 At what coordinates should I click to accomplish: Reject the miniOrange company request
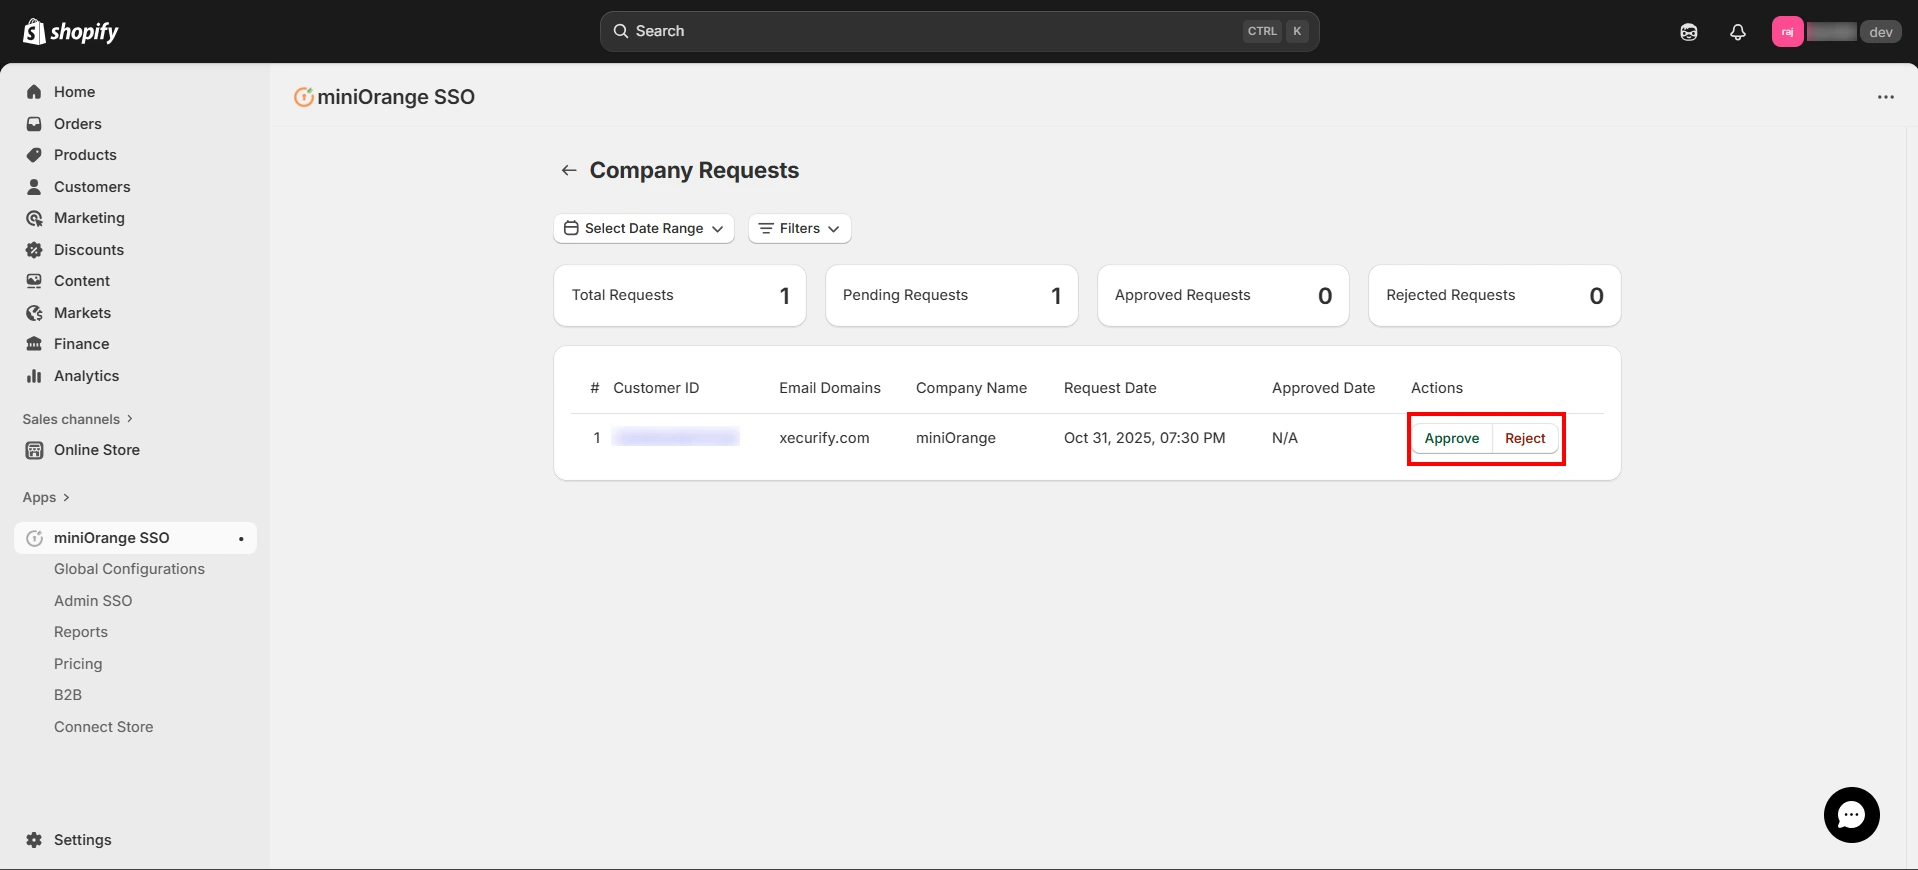(1525, 438)
